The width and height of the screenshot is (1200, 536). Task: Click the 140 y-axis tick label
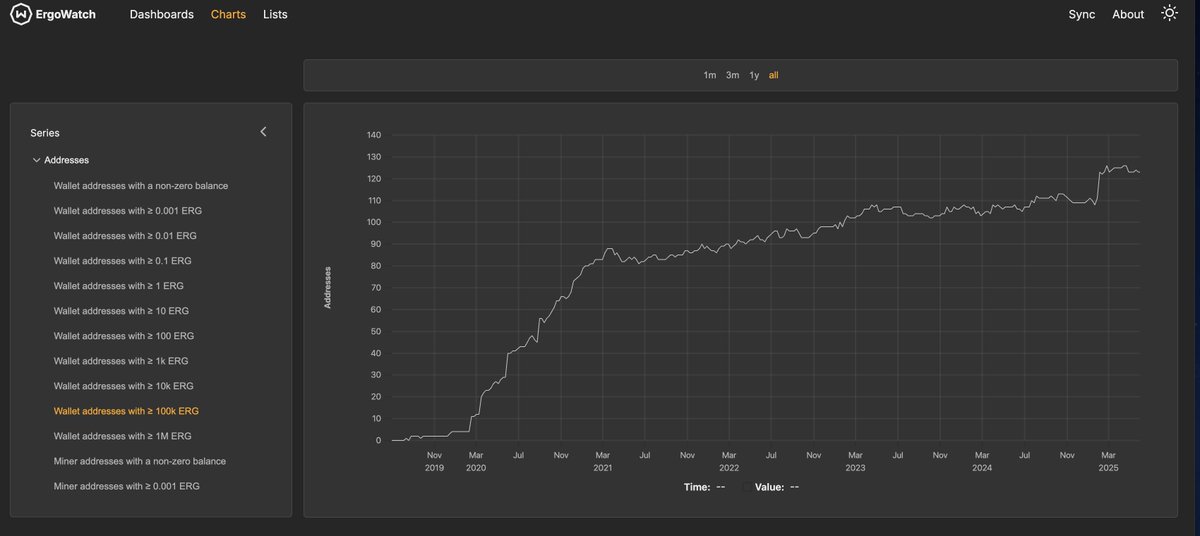(374, 135)
